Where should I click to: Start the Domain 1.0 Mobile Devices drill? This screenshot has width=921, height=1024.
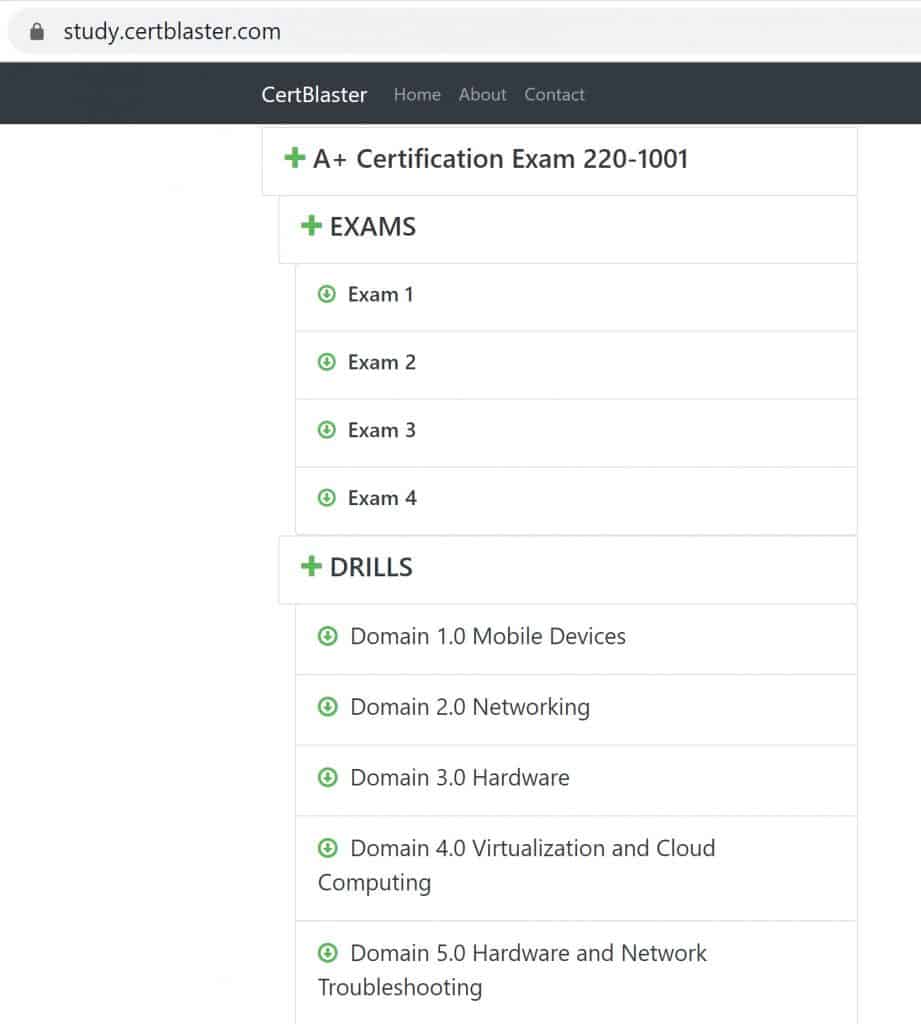(488, 636)
